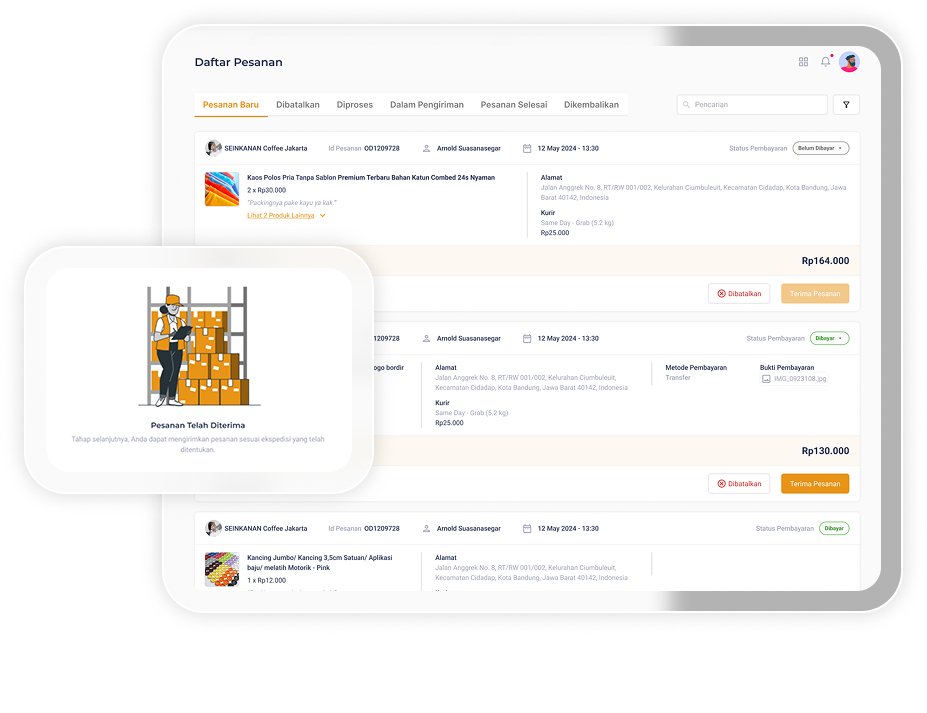
Task: Open the user profile avatar
Action: (x=849, y=62)
